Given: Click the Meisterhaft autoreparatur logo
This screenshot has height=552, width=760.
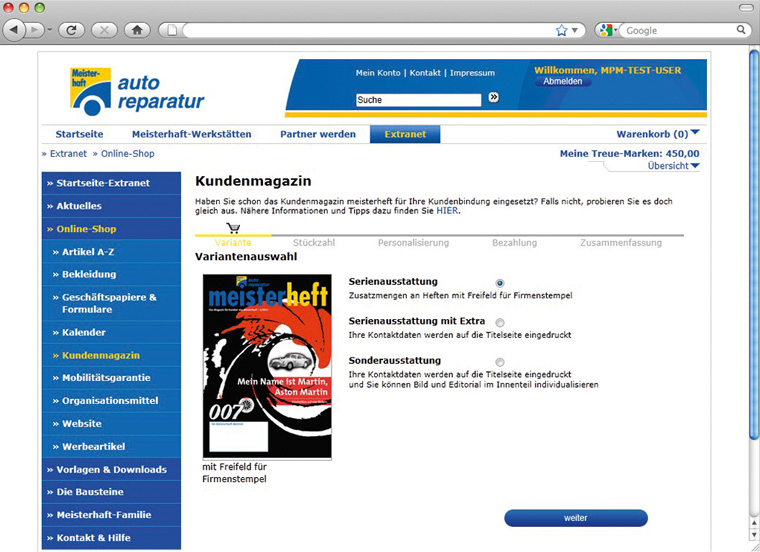Looking at the screenshot, I should pos(137,89).
